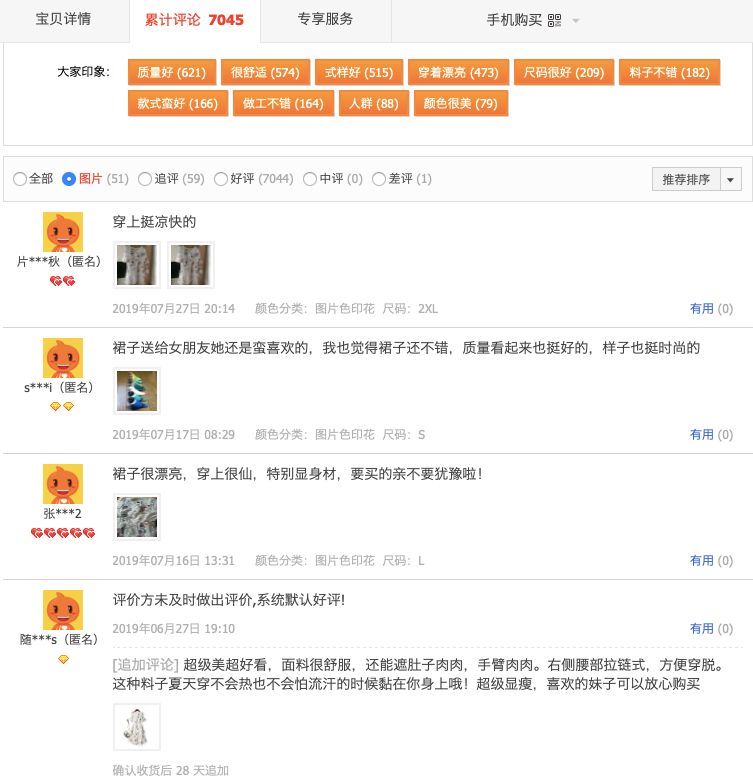Click the red hearts rating under 张***2
The height and width of the screenshot is (783, 753).
pos(63,533)
